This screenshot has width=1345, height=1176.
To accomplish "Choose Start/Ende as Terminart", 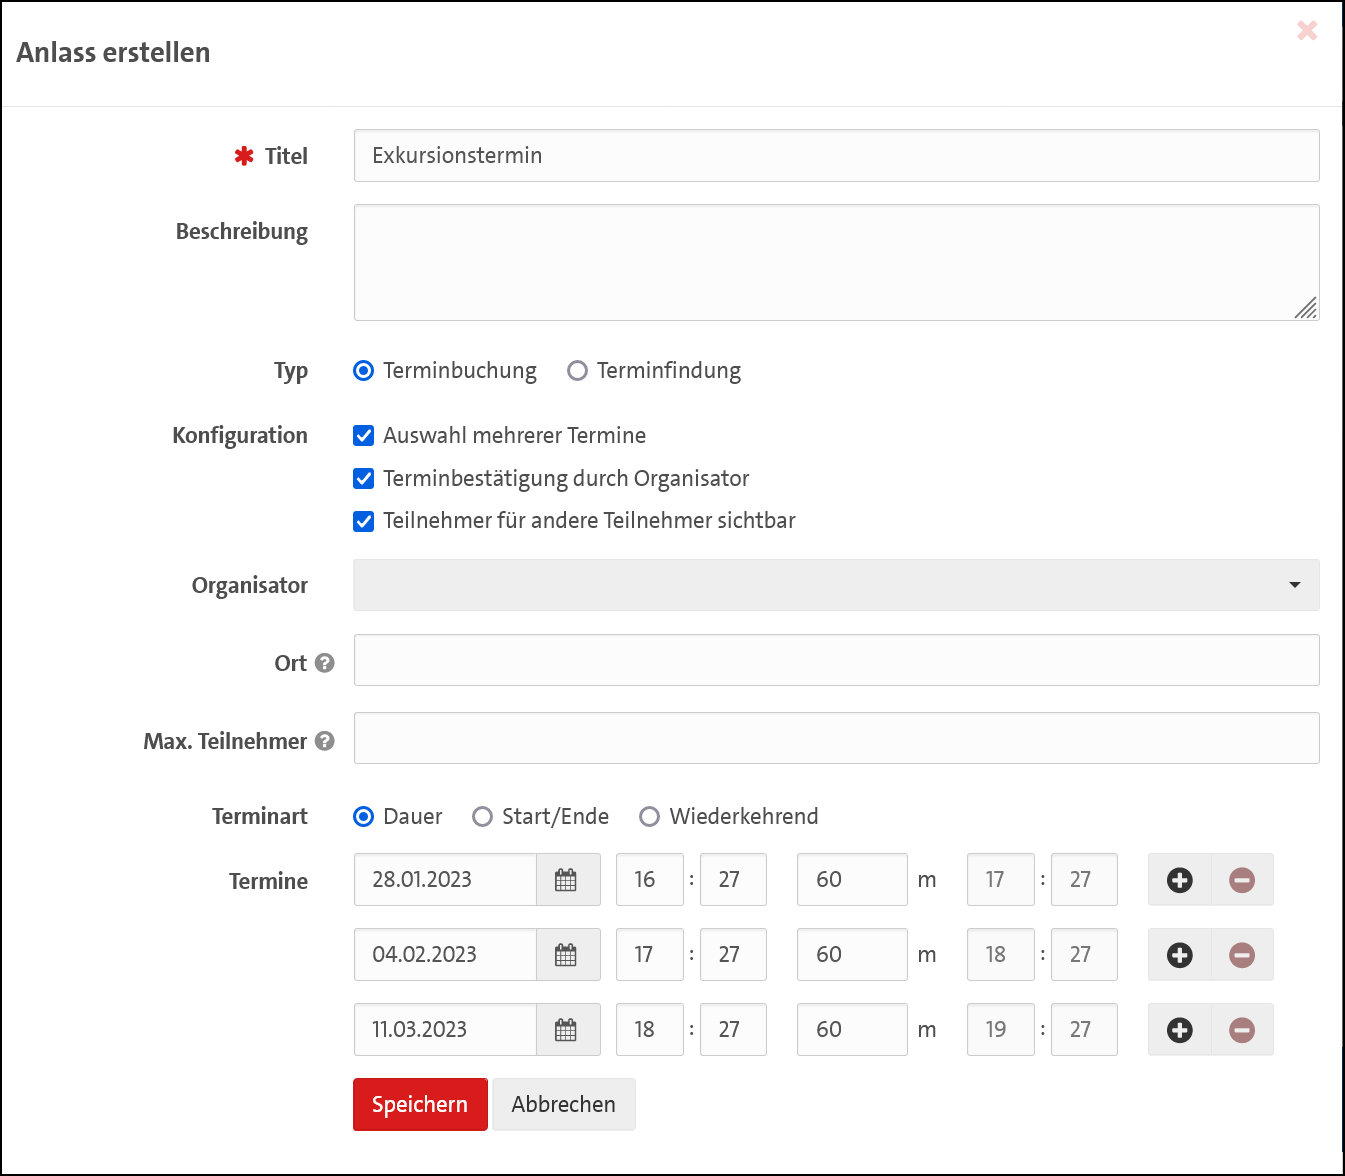I will click(x=482, y=817).
